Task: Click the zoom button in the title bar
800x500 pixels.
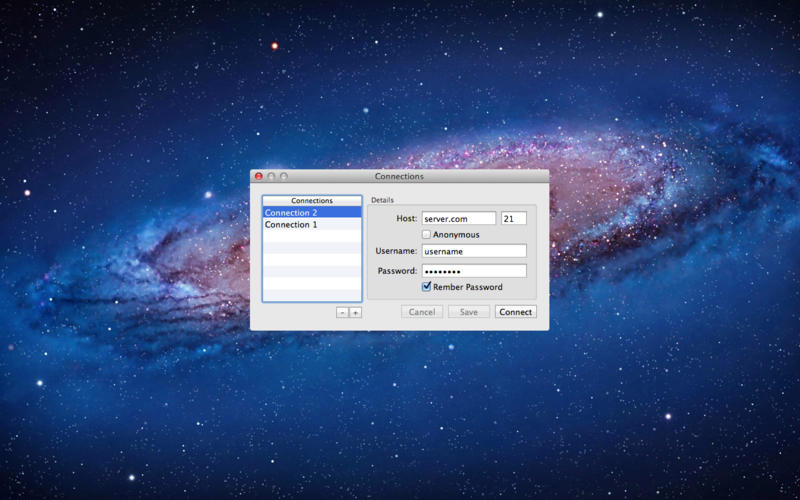Action: point(284,177)
